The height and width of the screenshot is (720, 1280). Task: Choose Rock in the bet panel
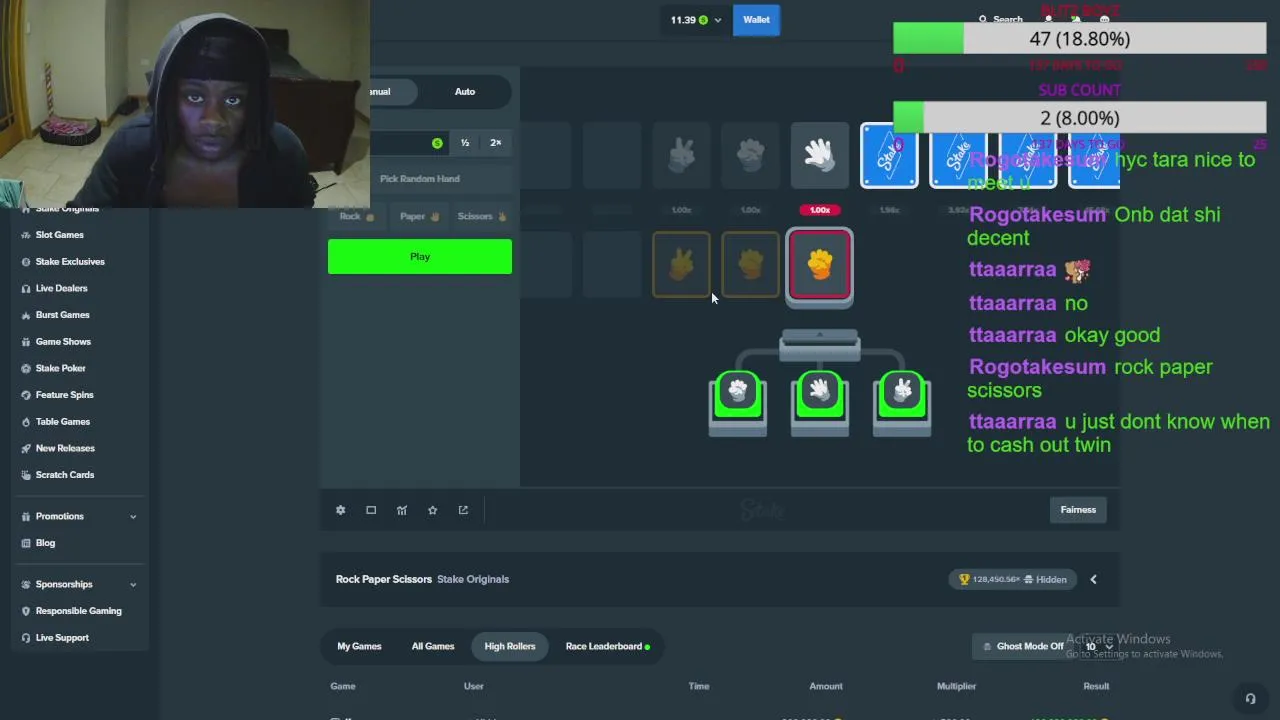pos(356,216)
